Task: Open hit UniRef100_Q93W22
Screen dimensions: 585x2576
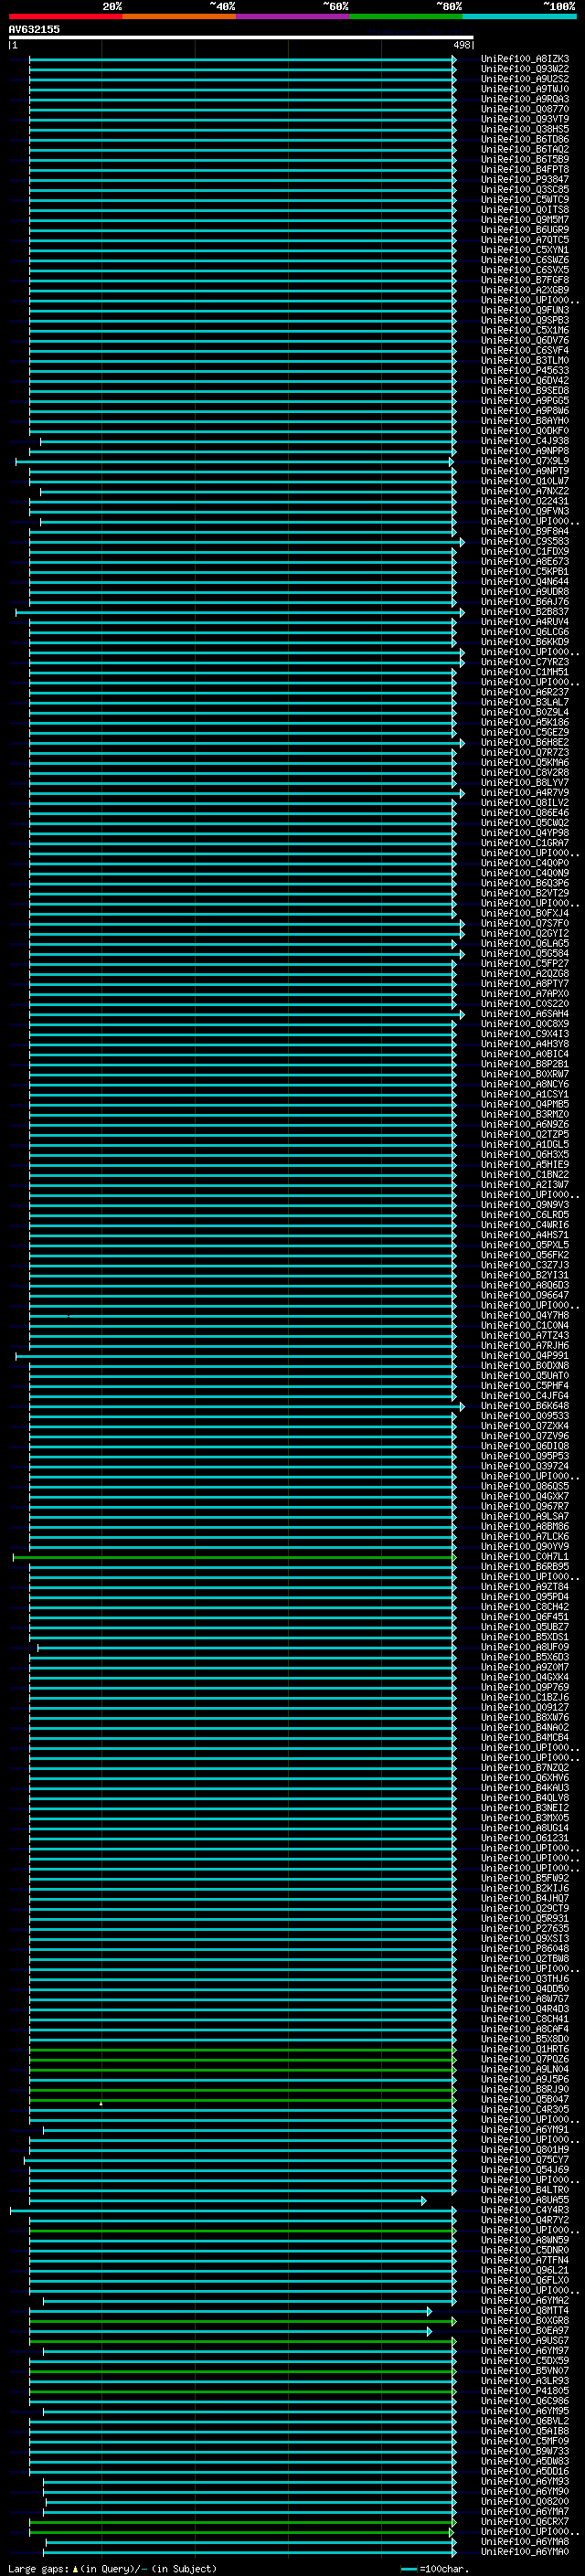Action: 525,69
